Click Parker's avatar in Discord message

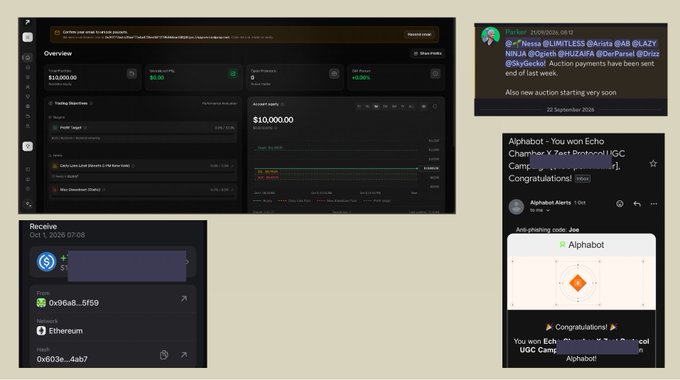click(490, 36)
